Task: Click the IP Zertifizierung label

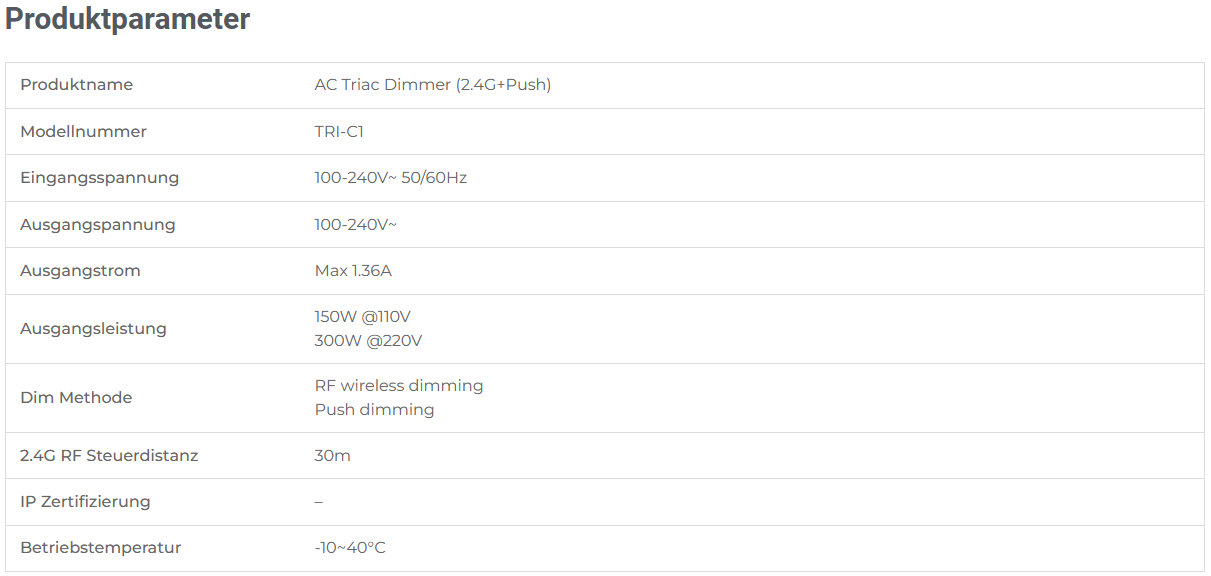Action: (85, 501)
